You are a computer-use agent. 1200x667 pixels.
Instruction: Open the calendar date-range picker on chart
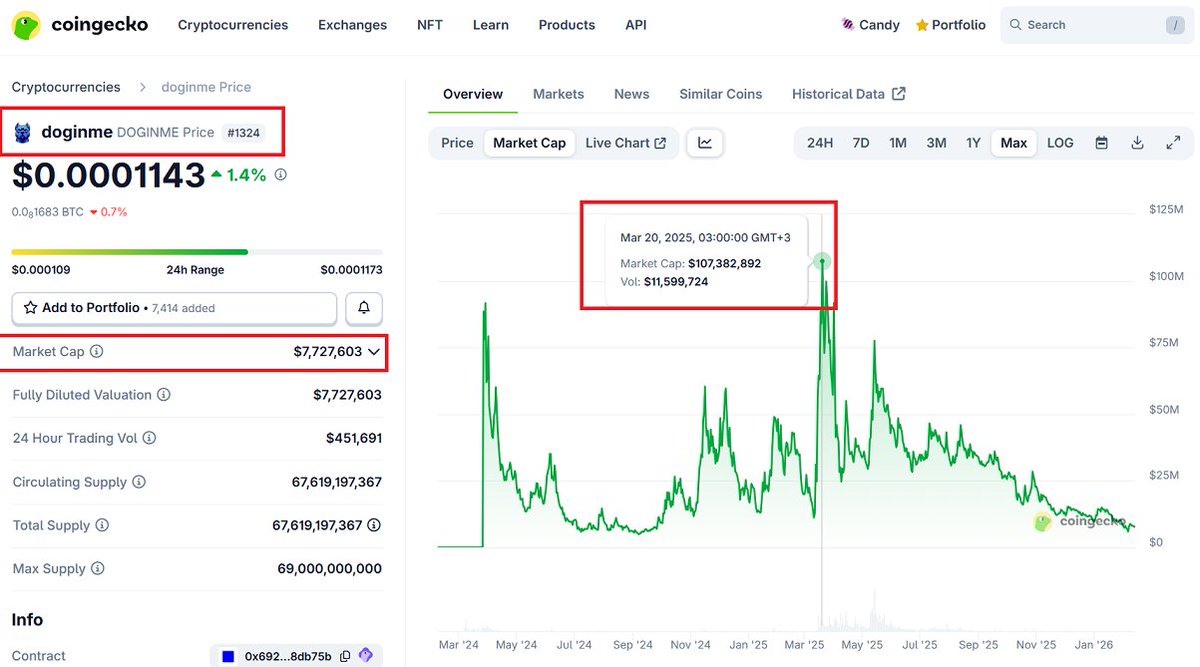1101,143
